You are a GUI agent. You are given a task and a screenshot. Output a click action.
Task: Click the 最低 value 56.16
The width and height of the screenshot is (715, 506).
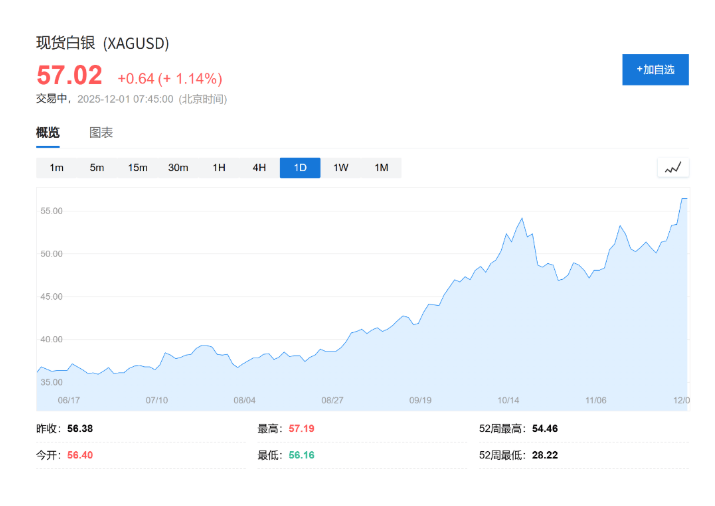click(301, 454)
